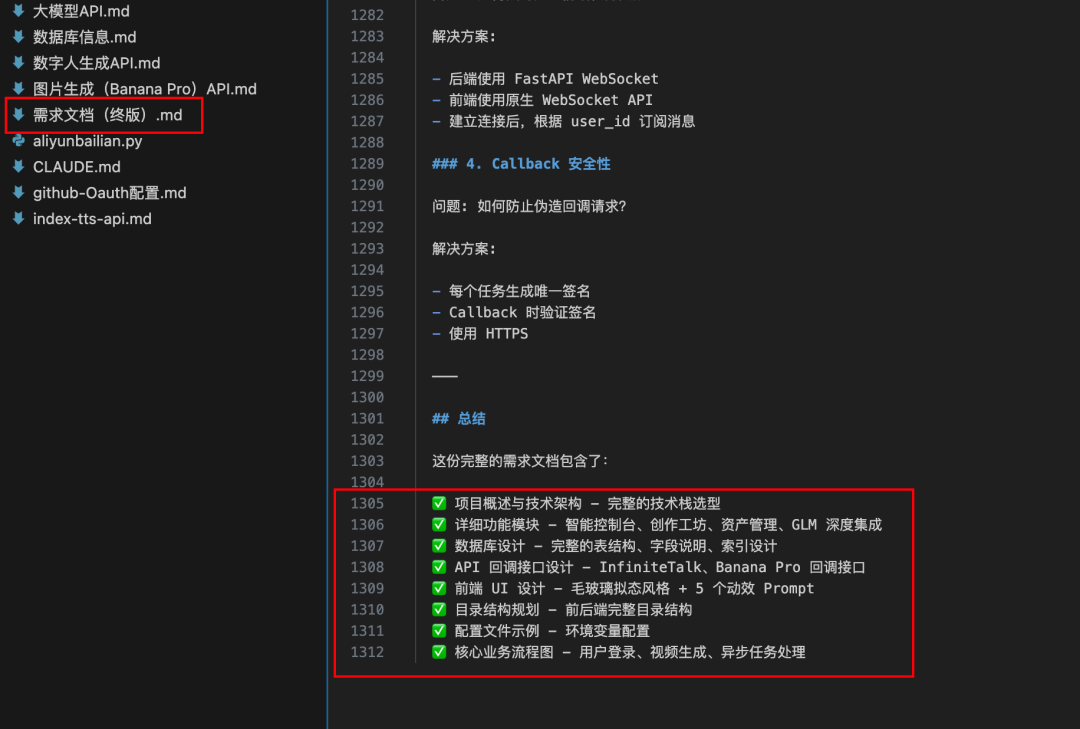
Task: Click the green check emoji on line 1307
Action: click(439, 546)
